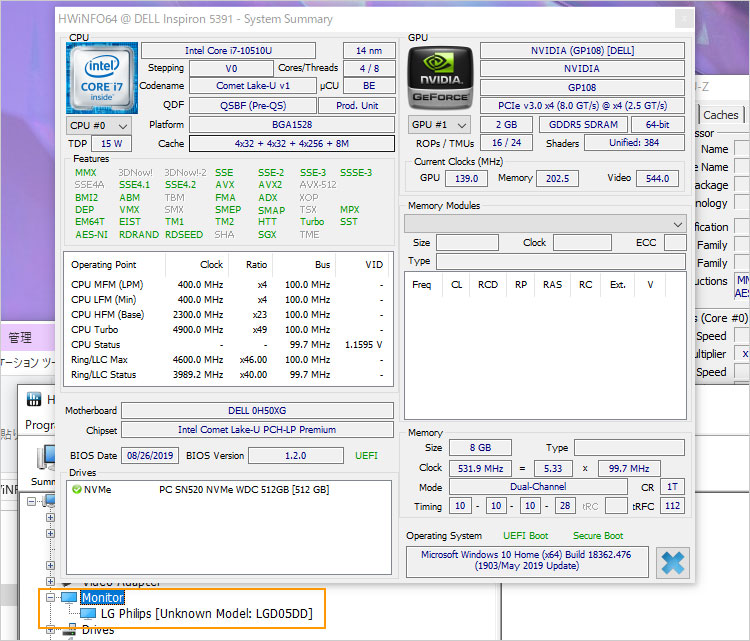The width and height of the screenshot is (750, 641).
Task: Click the tRFC 112 timing value
Action: [x=672, y=506]
